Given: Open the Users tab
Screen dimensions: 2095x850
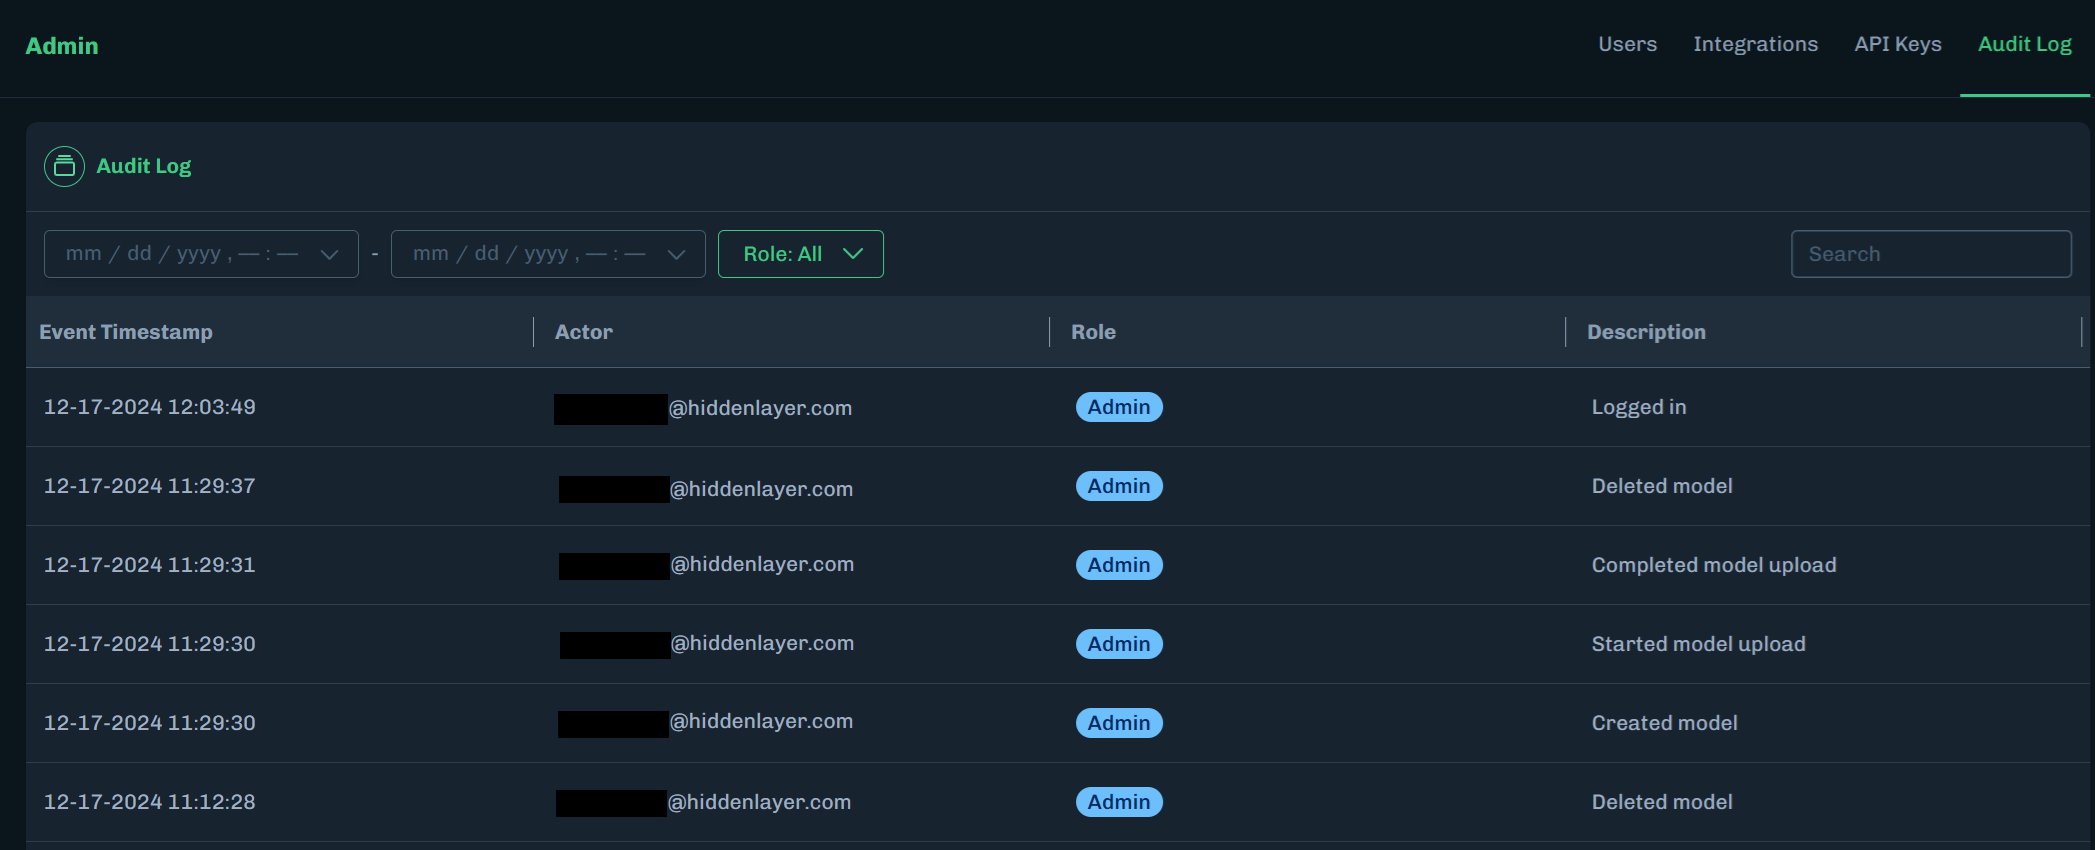Looking at the screenshot, I should [x=1627, y=44].
